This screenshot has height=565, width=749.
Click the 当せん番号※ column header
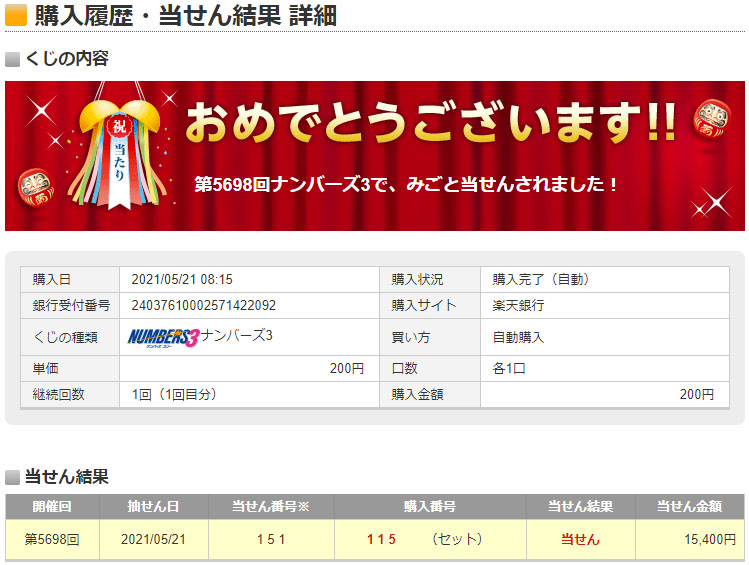click(x=271, y=506)
